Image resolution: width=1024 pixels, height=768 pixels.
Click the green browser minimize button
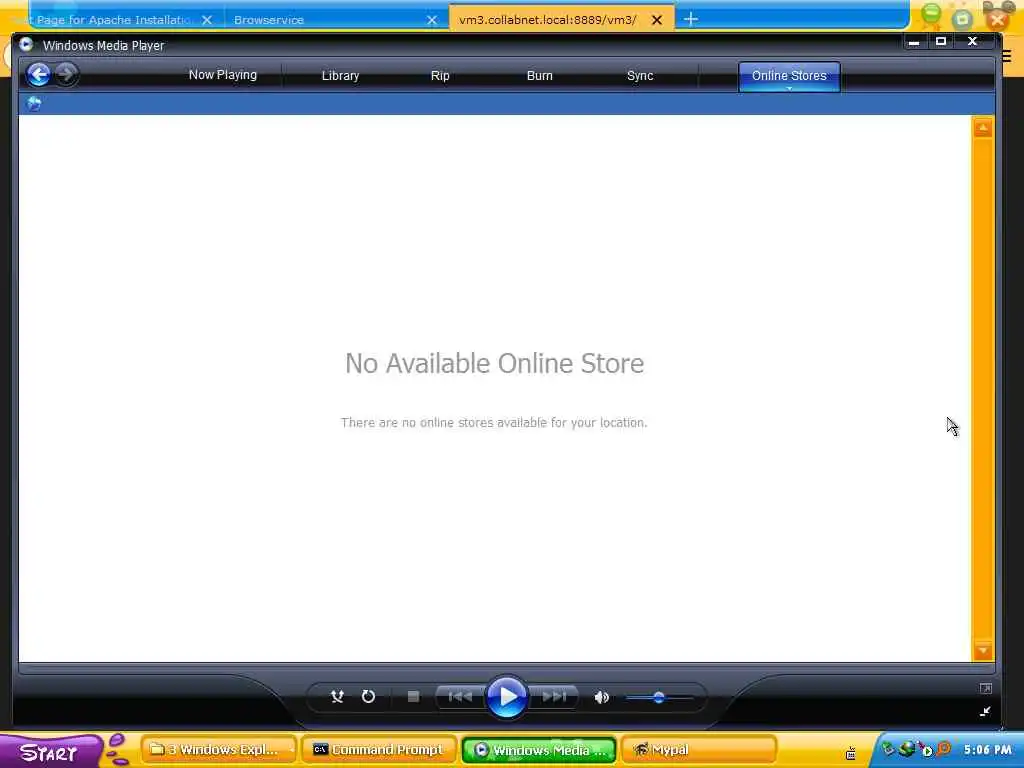point(931,14)
